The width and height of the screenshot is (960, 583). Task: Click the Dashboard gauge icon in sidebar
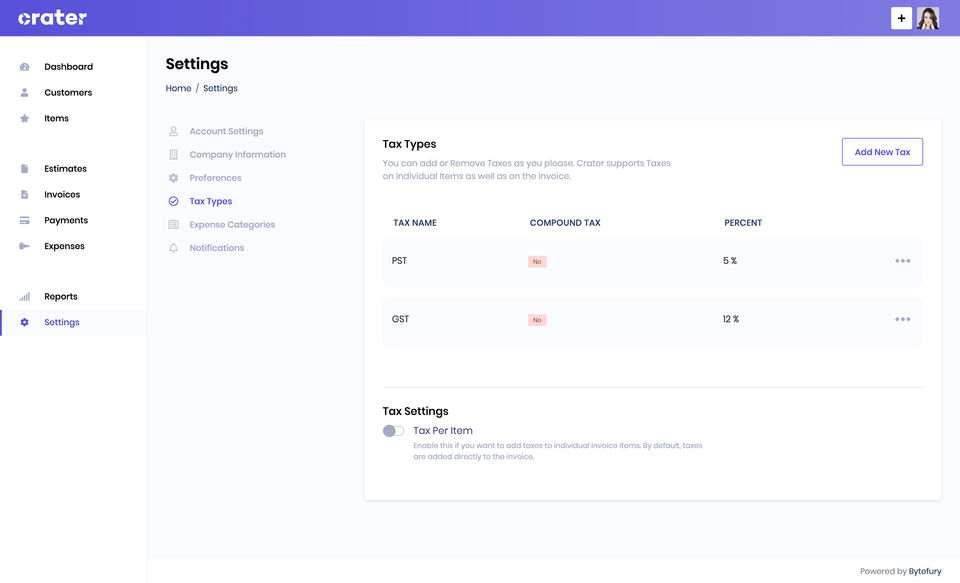tap(24, 67)
